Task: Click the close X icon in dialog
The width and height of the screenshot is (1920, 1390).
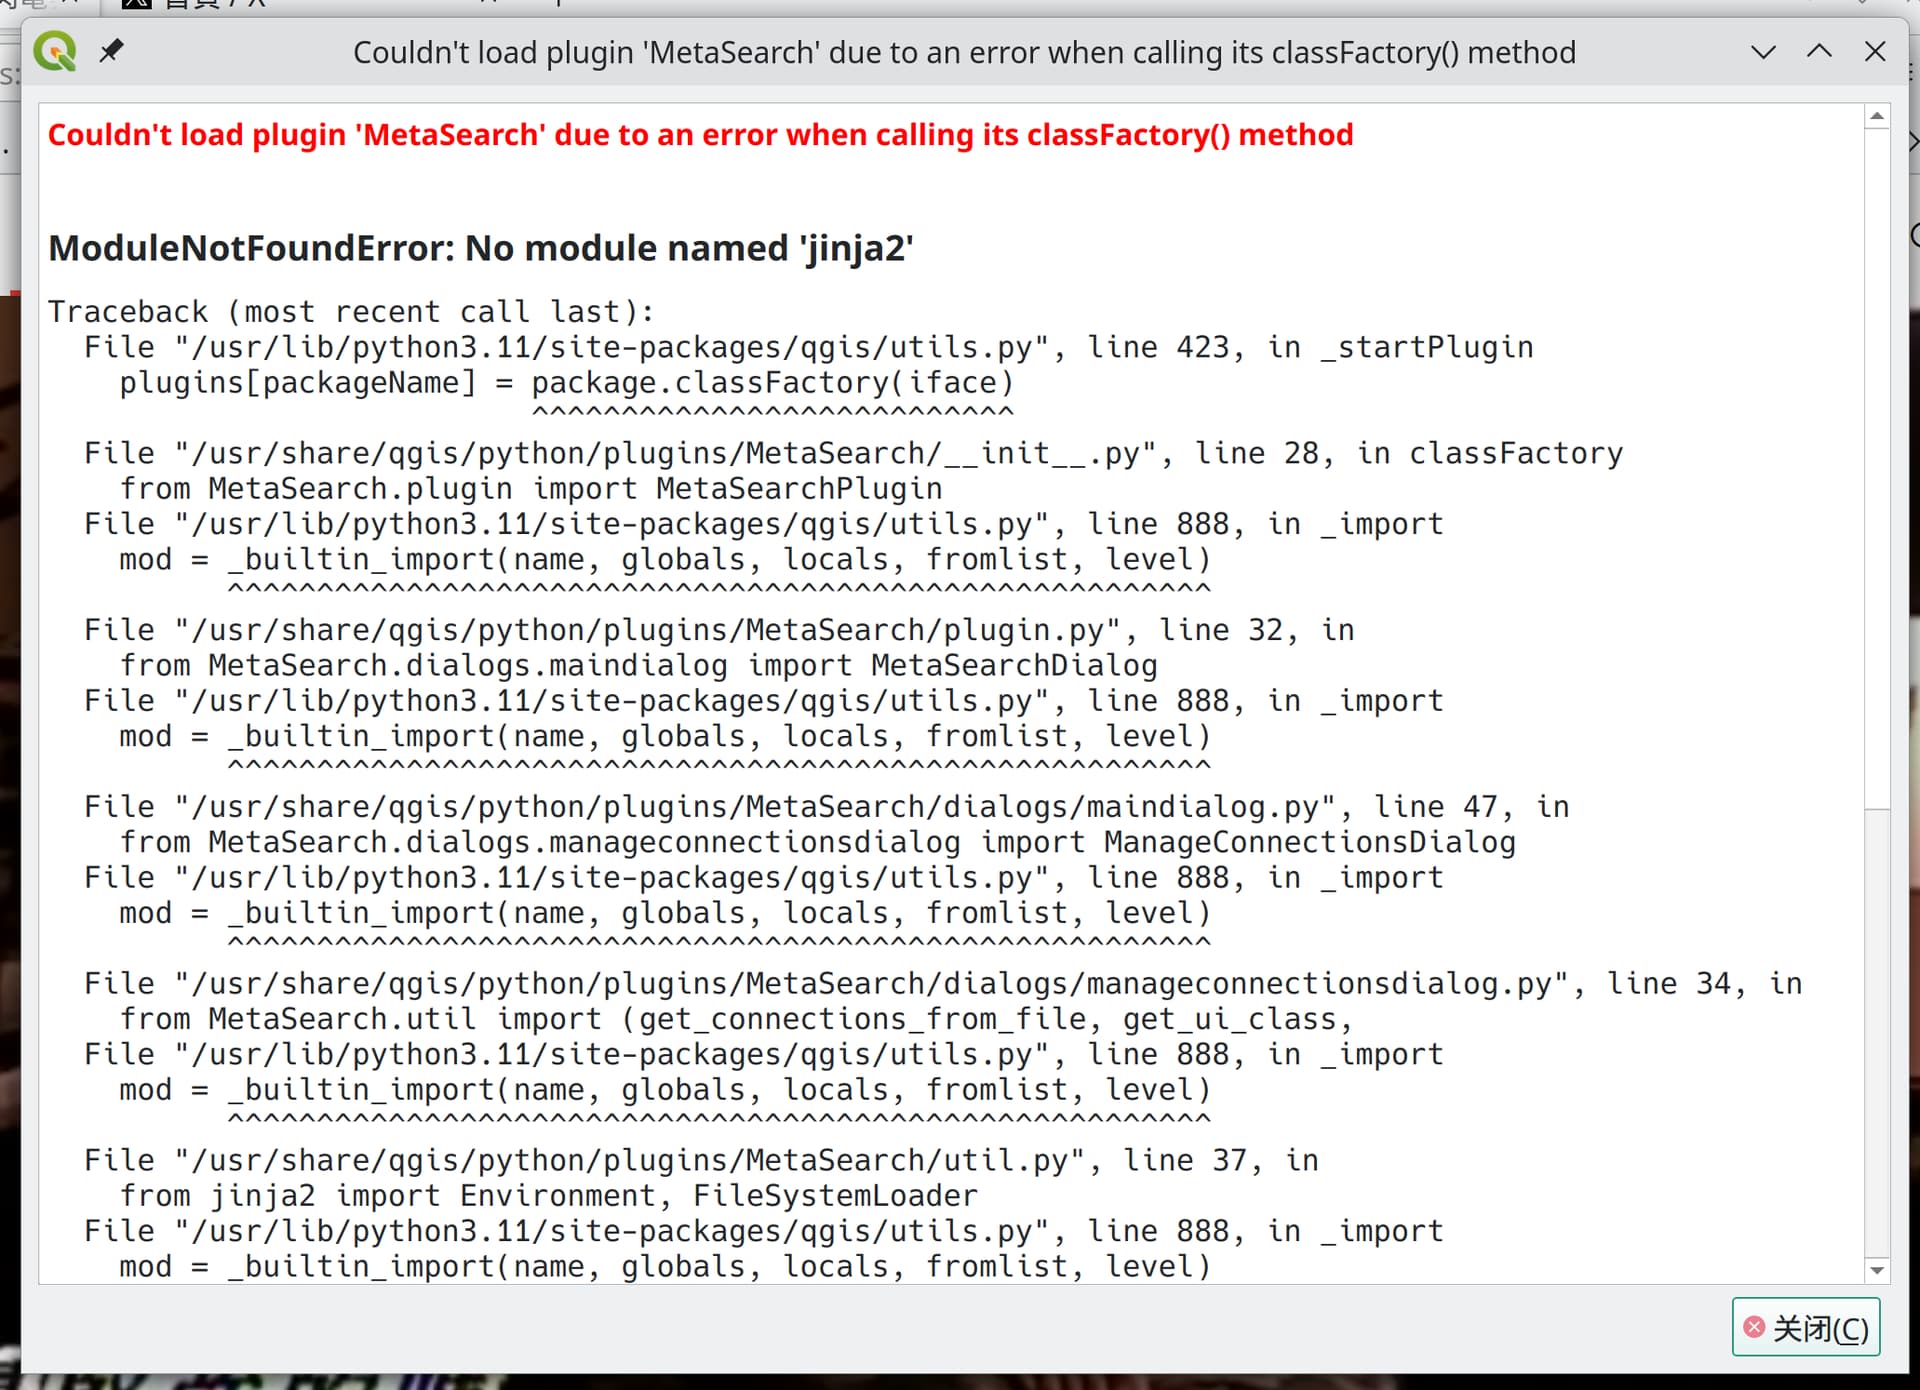Action: pos(1874,51)
